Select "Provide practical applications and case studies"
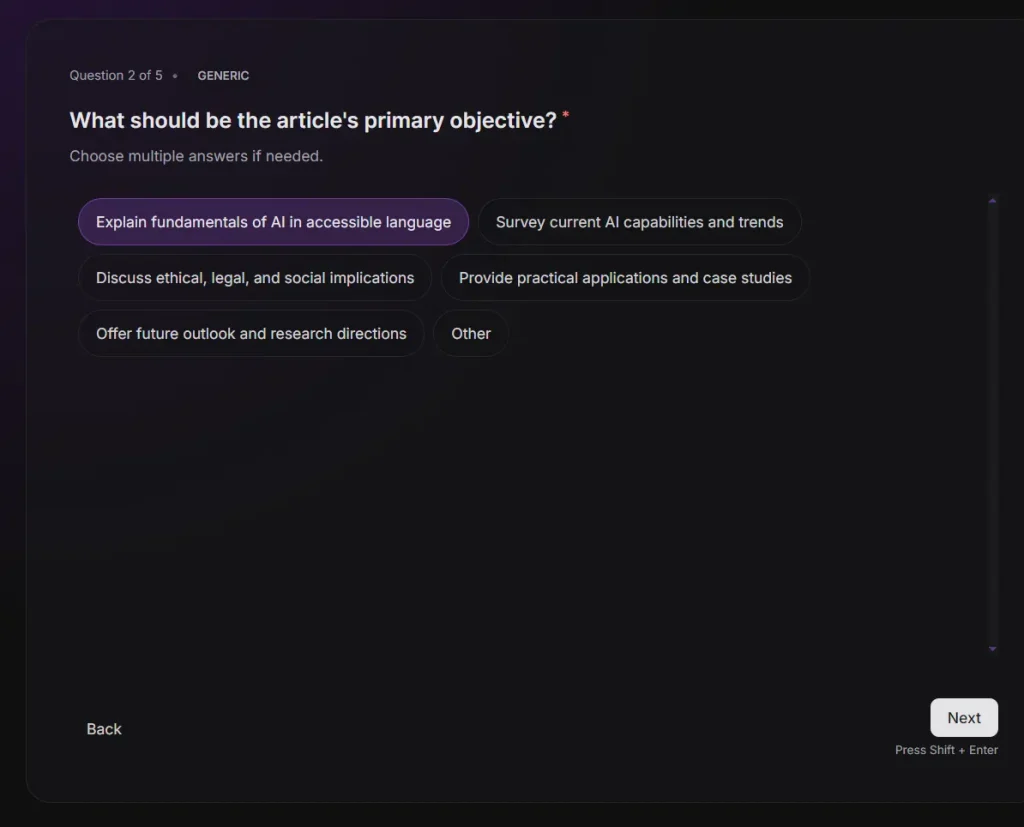 point(625,277)
